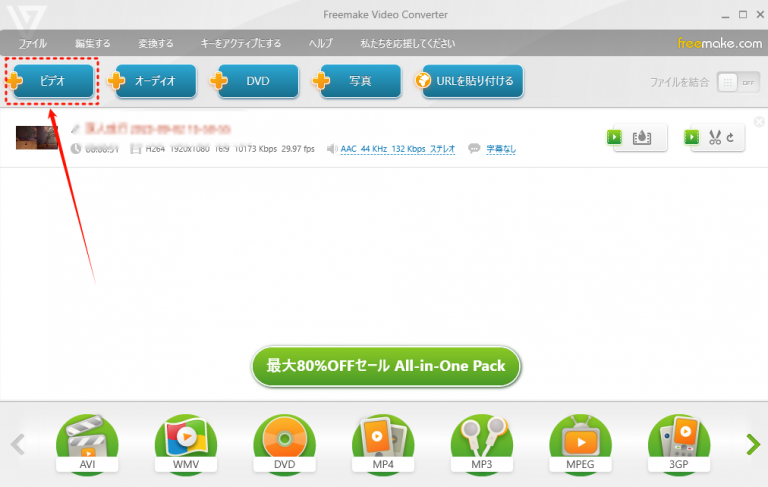768x487 pixels.
Task: Open the subtitle selection dropdown
Action: [x=501, y=149]
